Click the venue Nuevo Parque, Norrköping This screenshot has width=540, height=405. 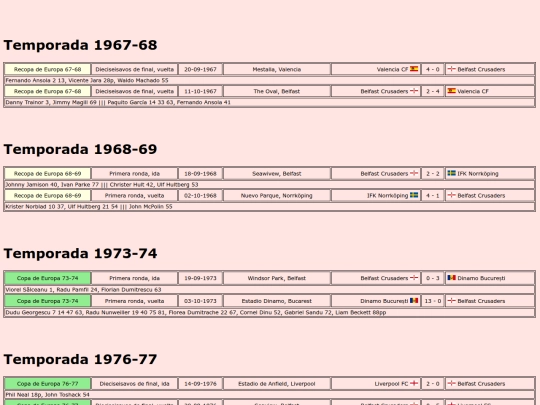277,196
